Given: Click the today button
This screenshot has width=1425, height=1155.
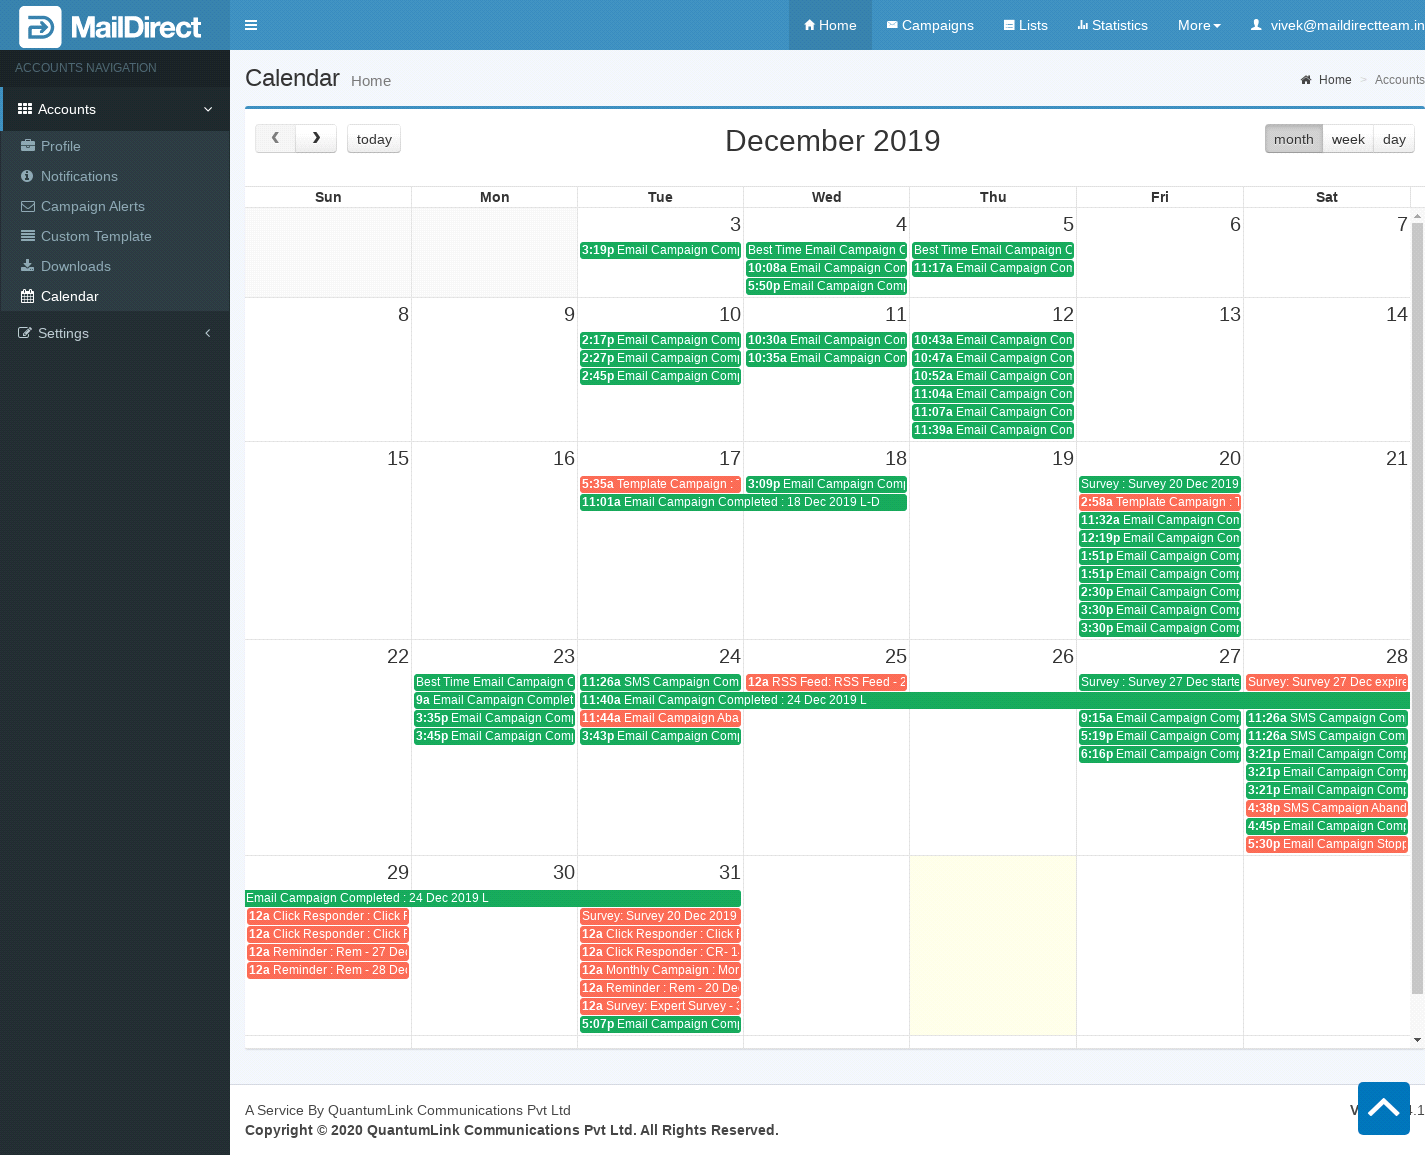Looking at the screenshot, I should point(374,139).
